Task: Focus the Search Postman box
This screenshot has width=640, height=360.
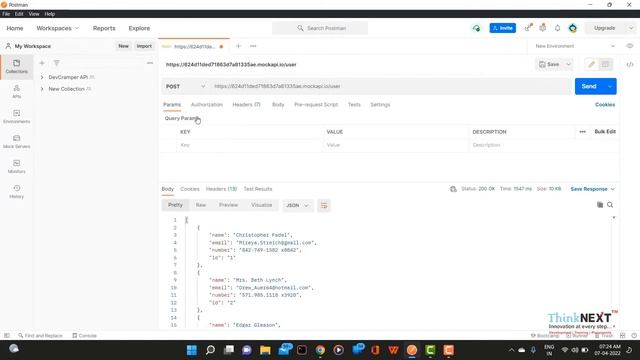Action: pos(320,28)
